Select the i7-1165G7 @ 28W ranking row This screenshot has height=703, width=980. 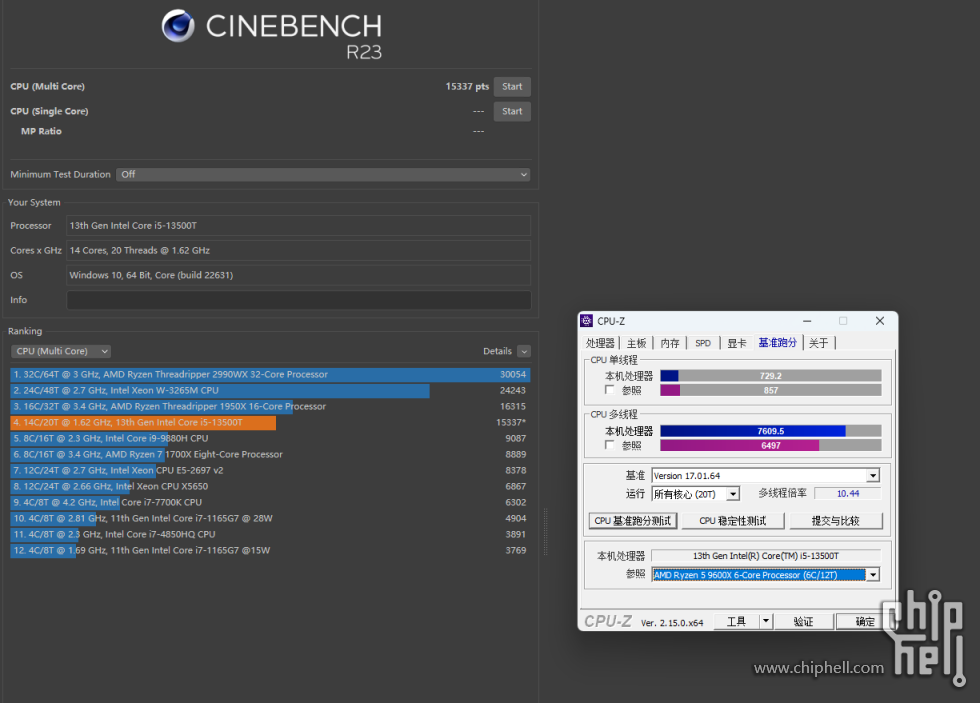point(270,519)
